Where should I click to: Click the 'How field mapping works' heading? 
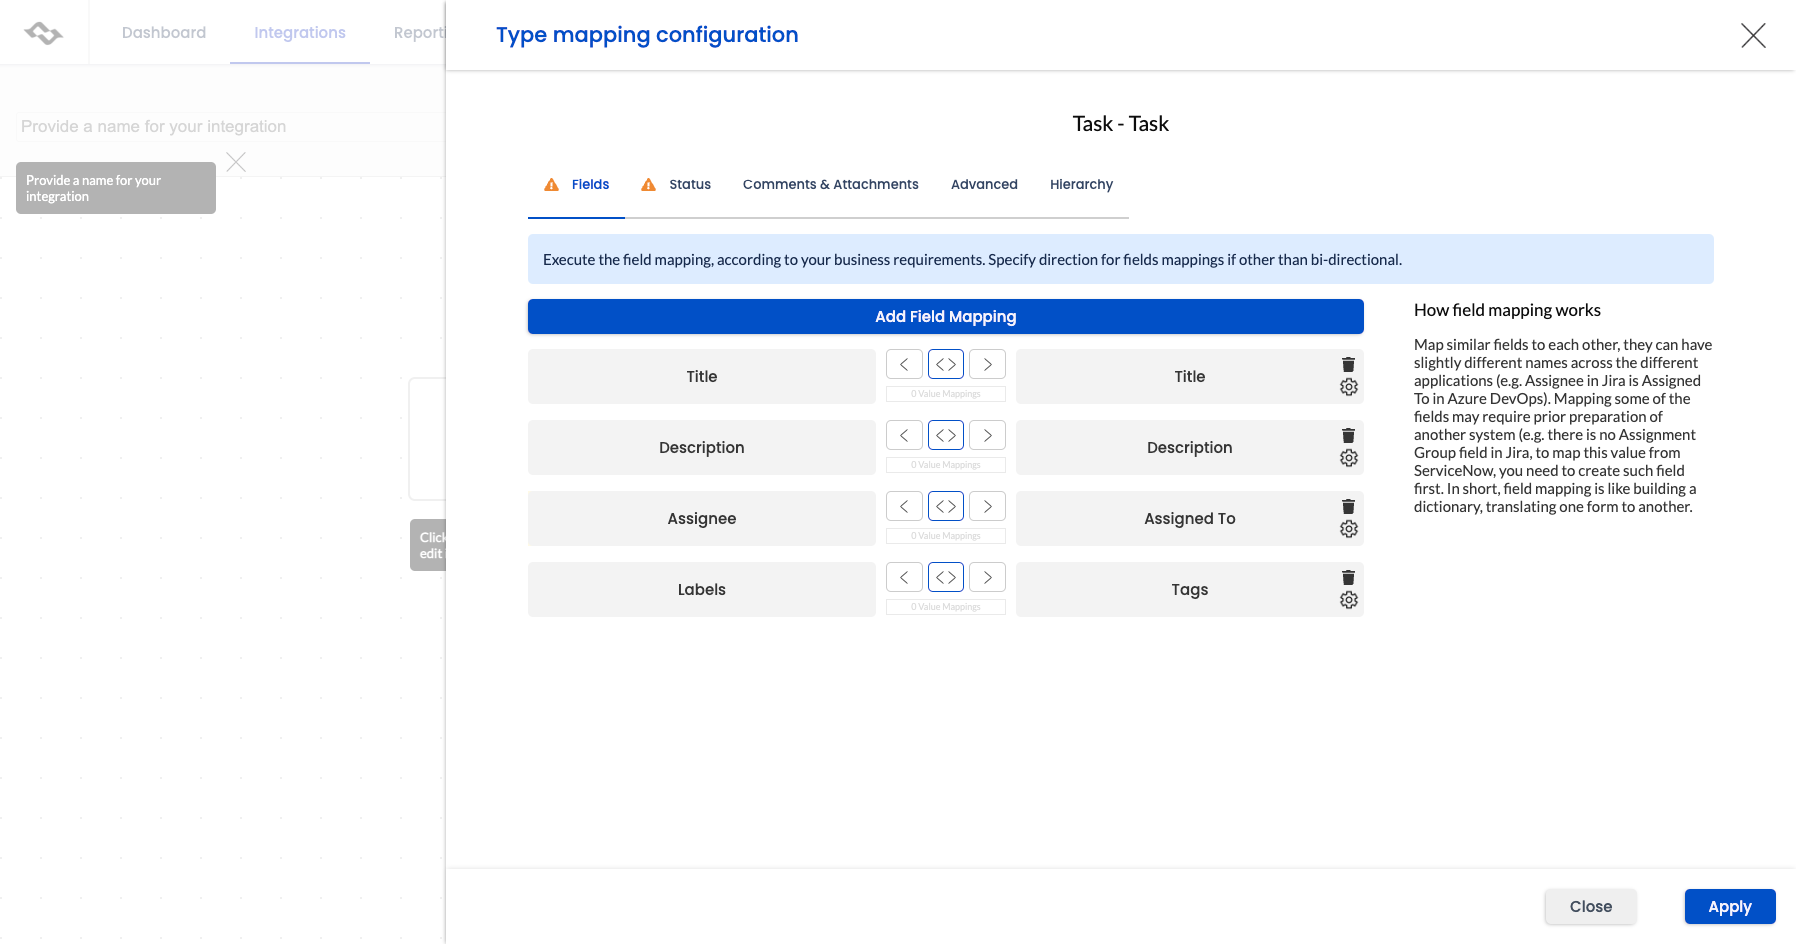point(1507,311)
